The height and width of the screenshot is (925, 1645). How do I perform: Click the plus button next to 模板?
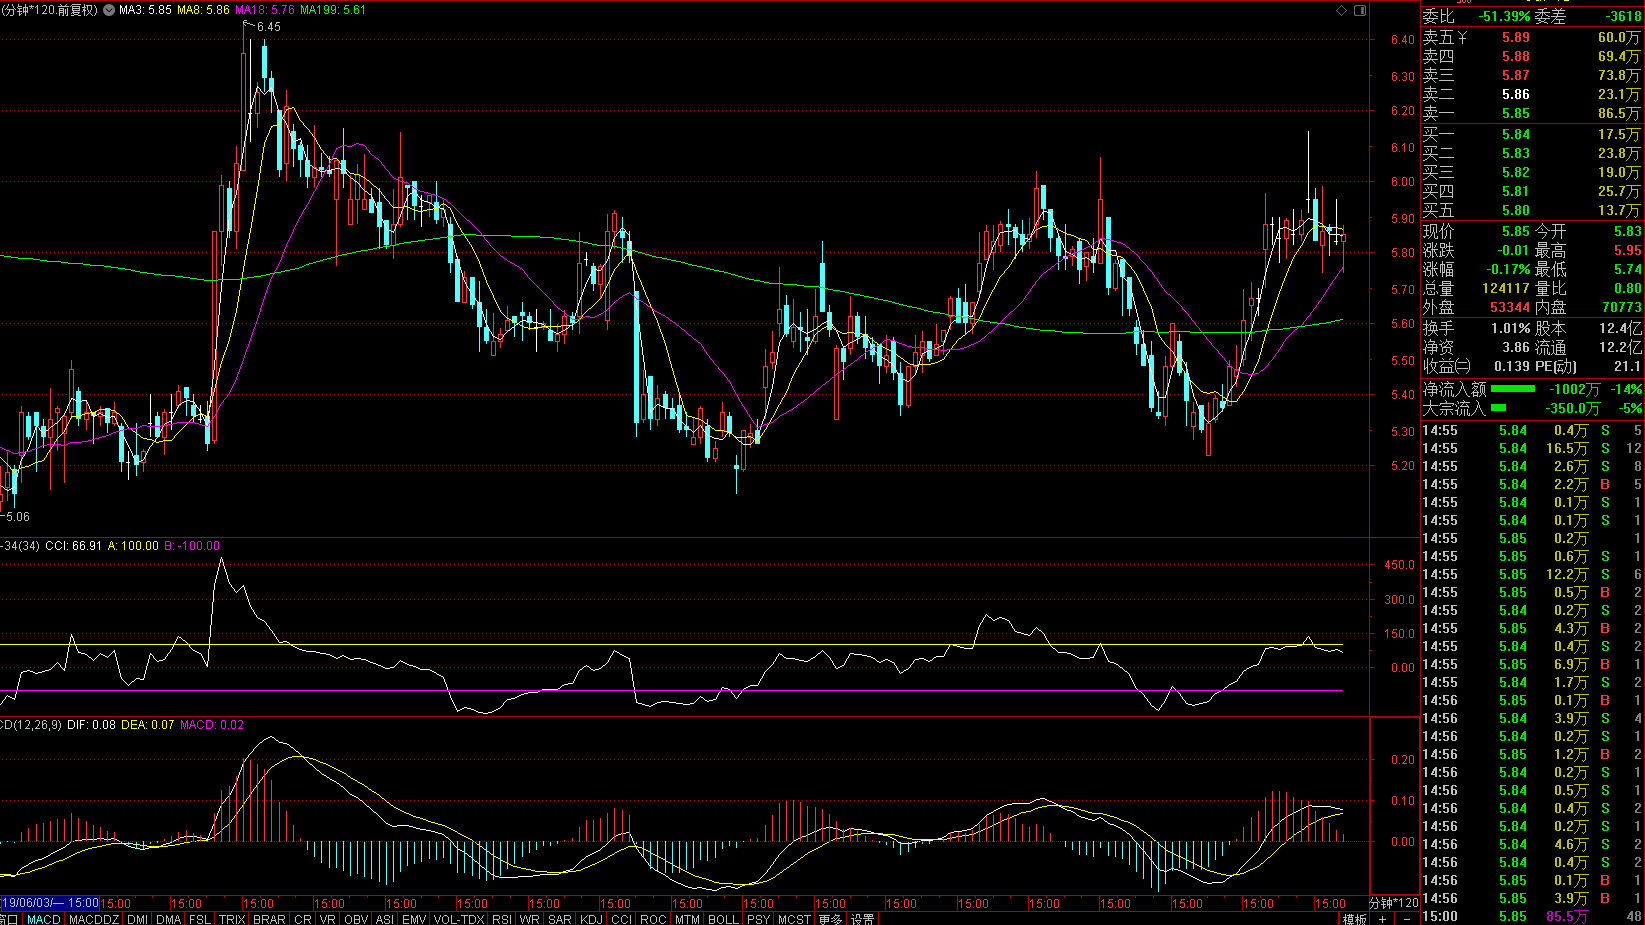1383,919
